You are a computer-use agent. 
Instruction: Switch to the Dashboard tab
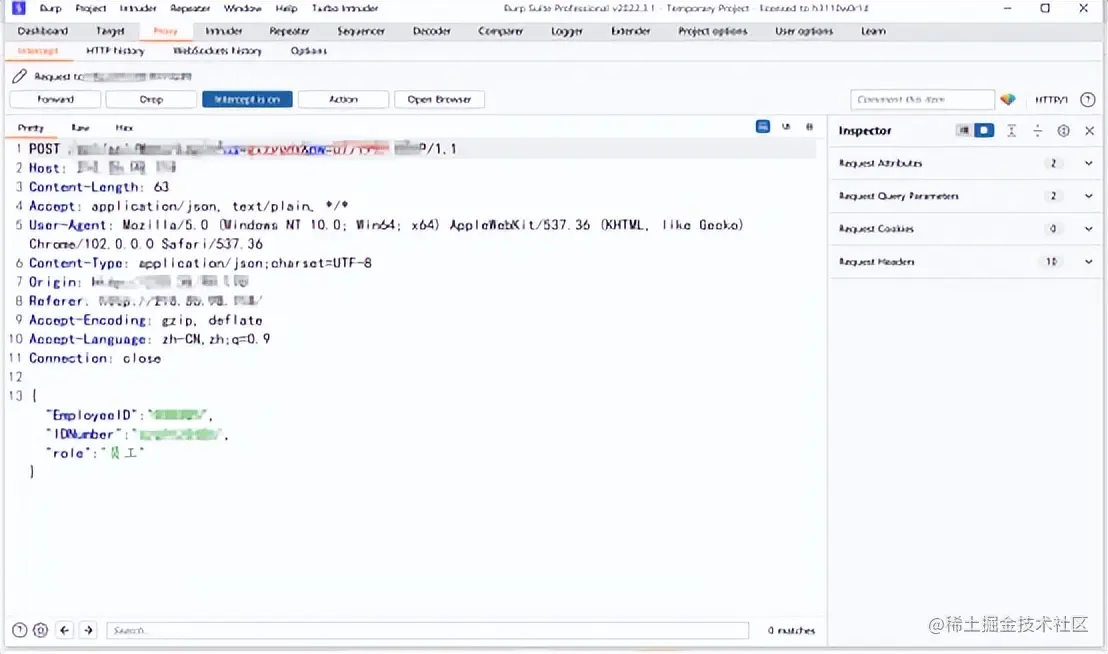click(x=42, y=31)
